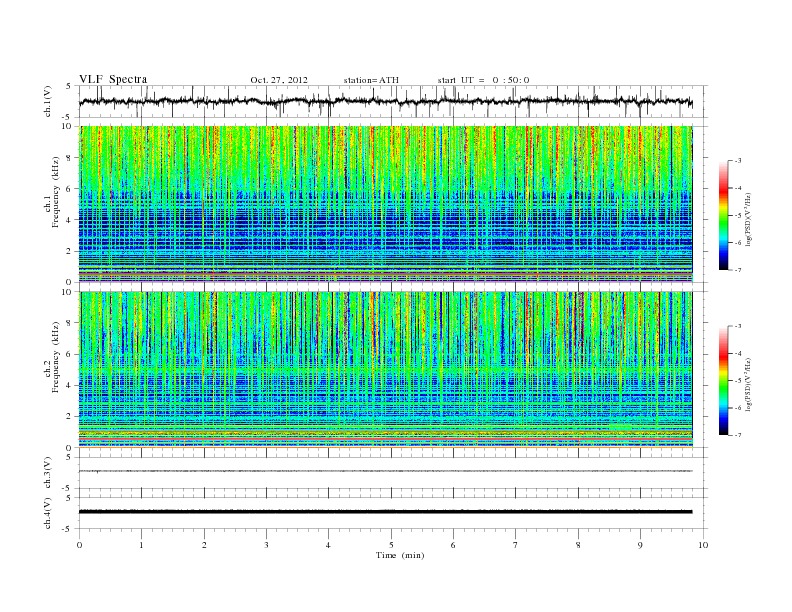The height and width of the screenshot is (612, 792).
Task: Click the "5" minute tick label
Action: pyautogui.click(x=391, y=545)
